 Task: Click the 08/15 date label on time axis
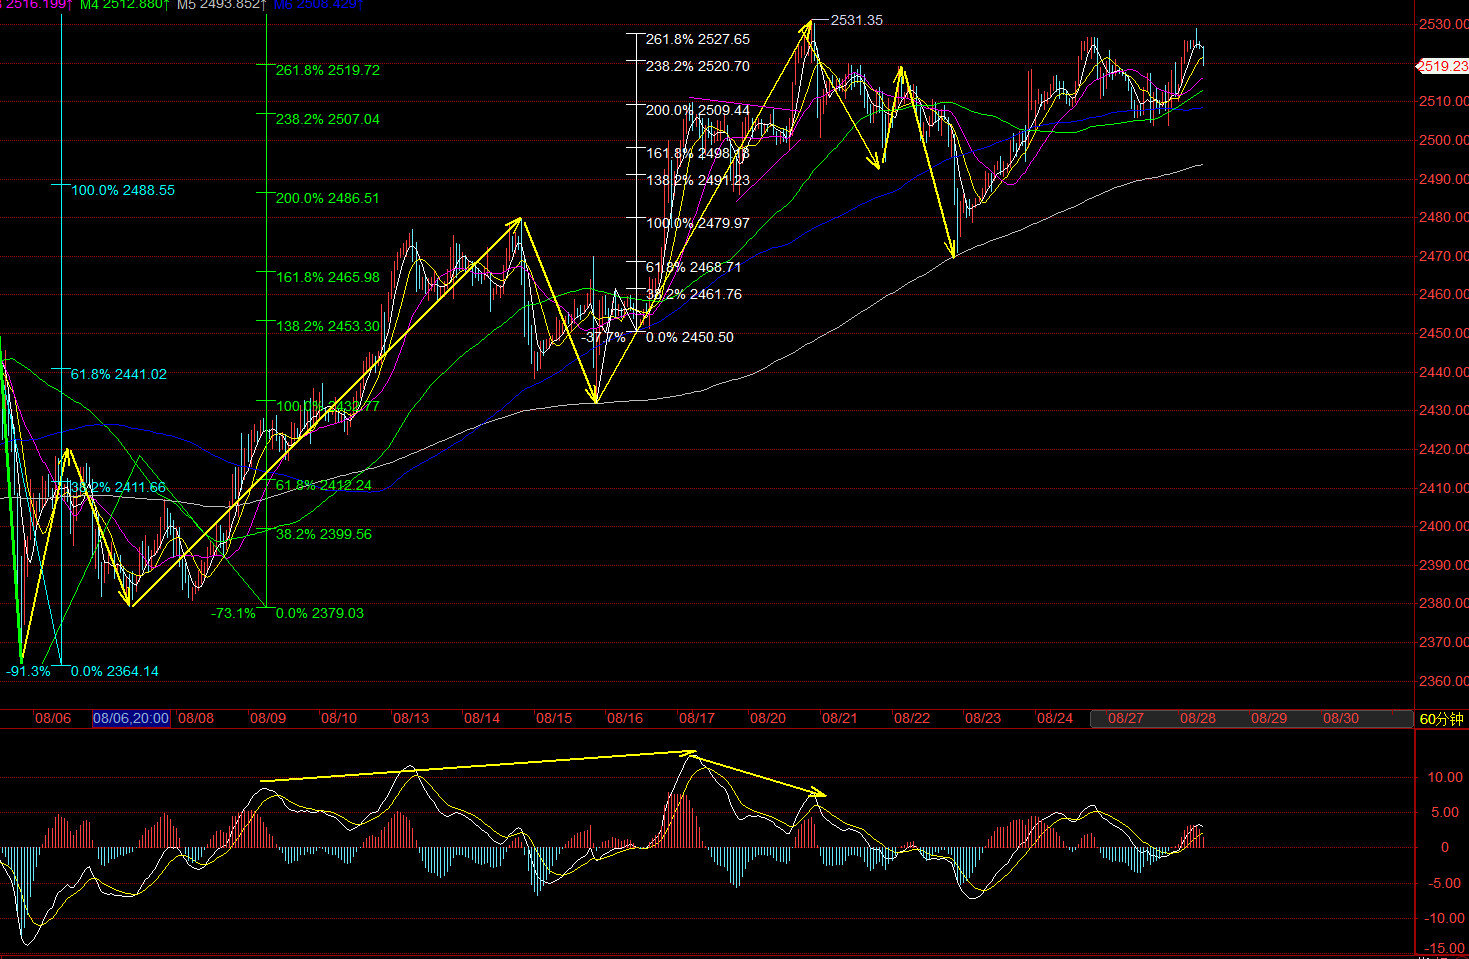pos(554,718)
